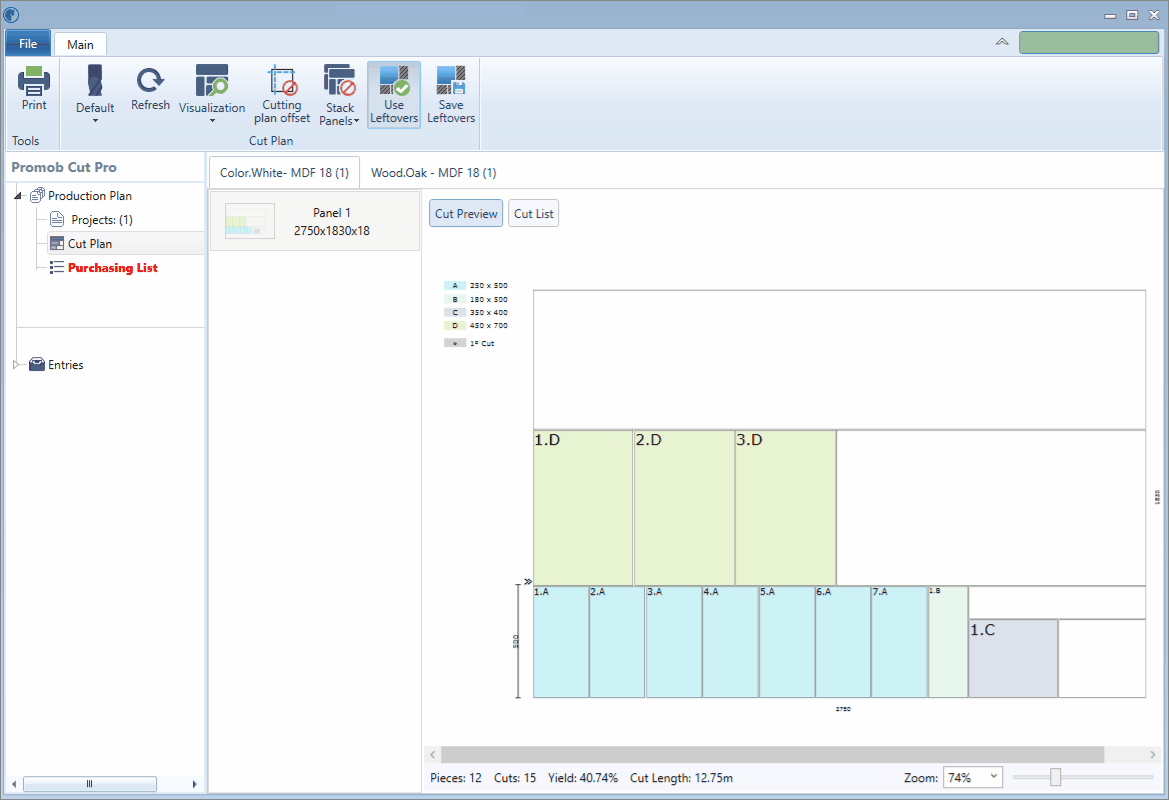Select Production Plan in the tree
1169x800 pixels.
click(89, 195)
